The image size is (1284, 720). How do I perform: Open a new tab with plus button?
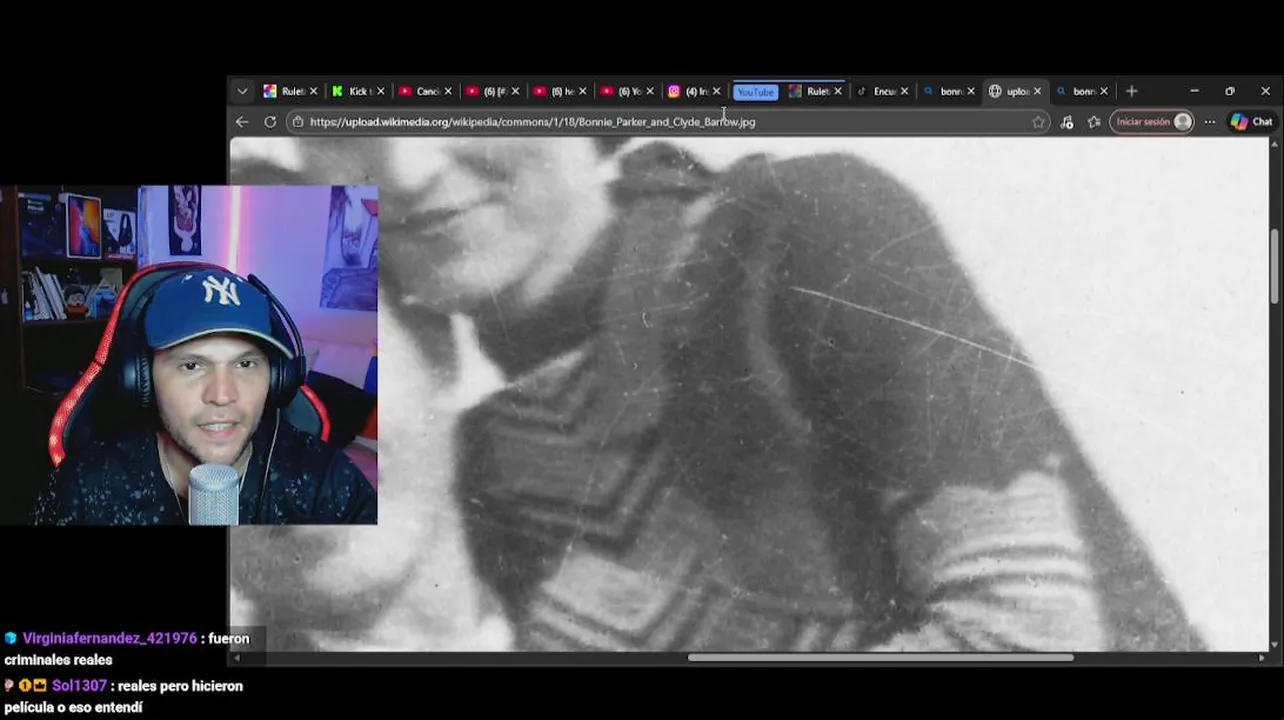point(1131,91)
